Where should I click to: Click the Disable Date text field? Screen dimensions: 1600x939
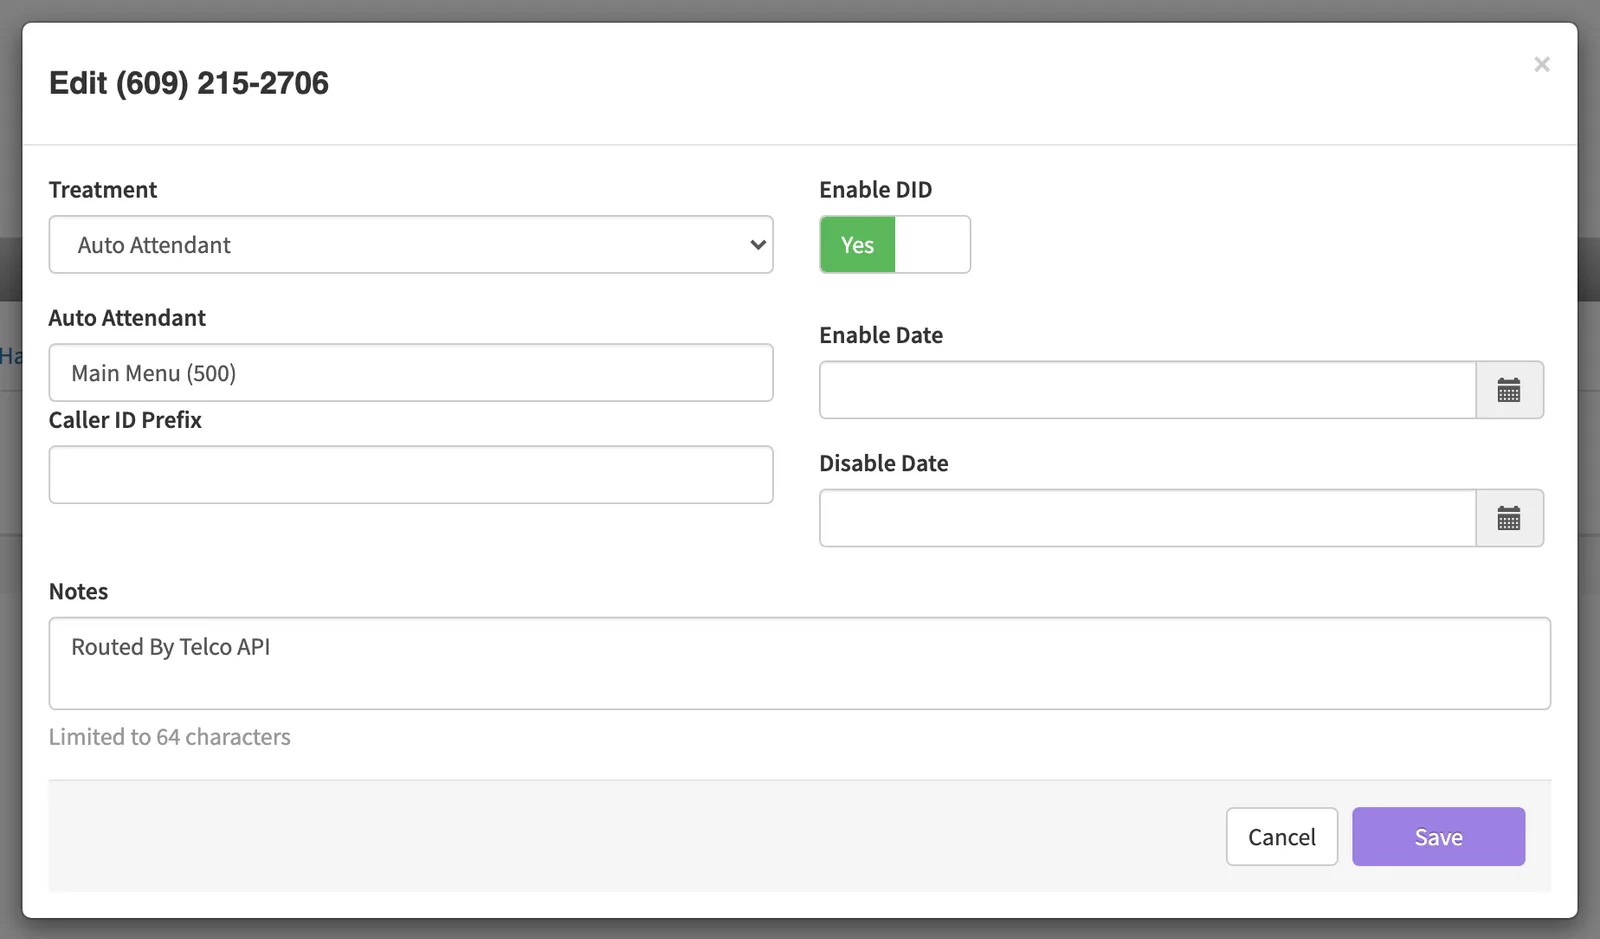[1148, 518]
